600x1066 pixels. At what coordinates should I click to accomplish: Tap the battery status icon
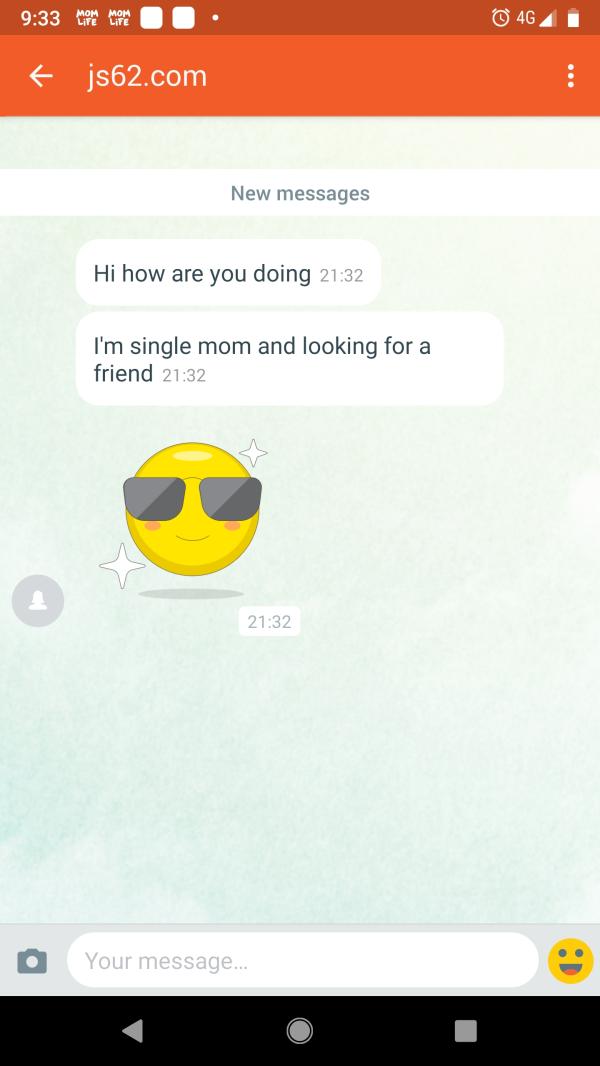pyautogui.click(x=573, y=18)
